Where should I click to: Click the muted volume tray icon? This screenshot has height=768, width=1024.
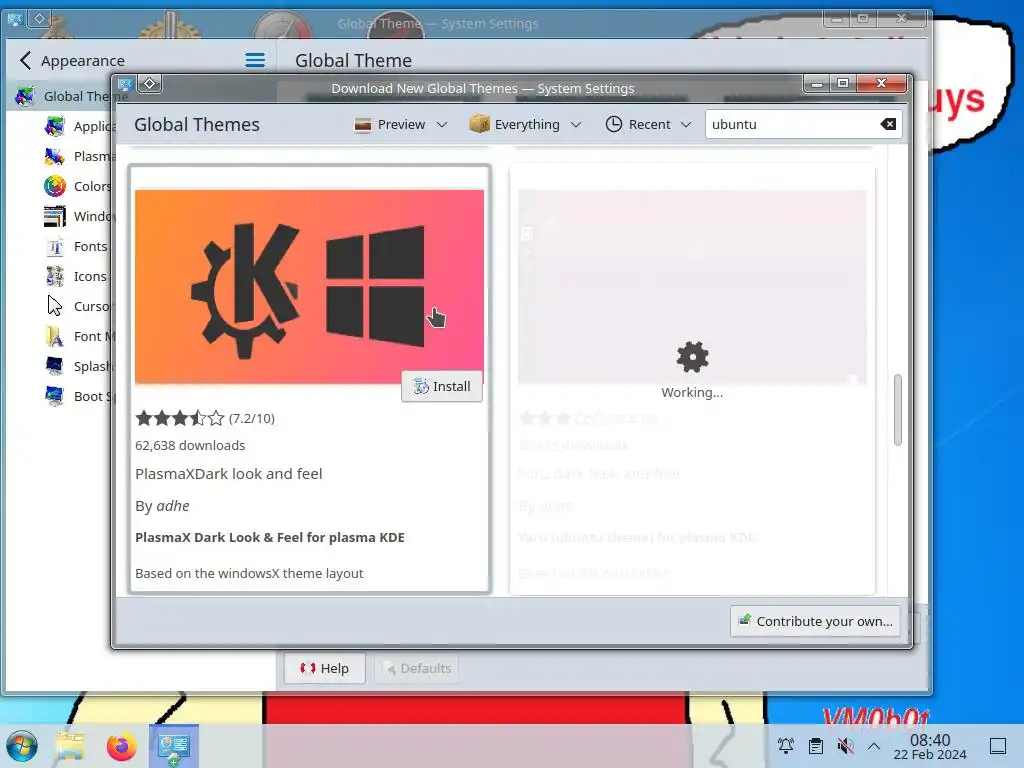point(845,746)
